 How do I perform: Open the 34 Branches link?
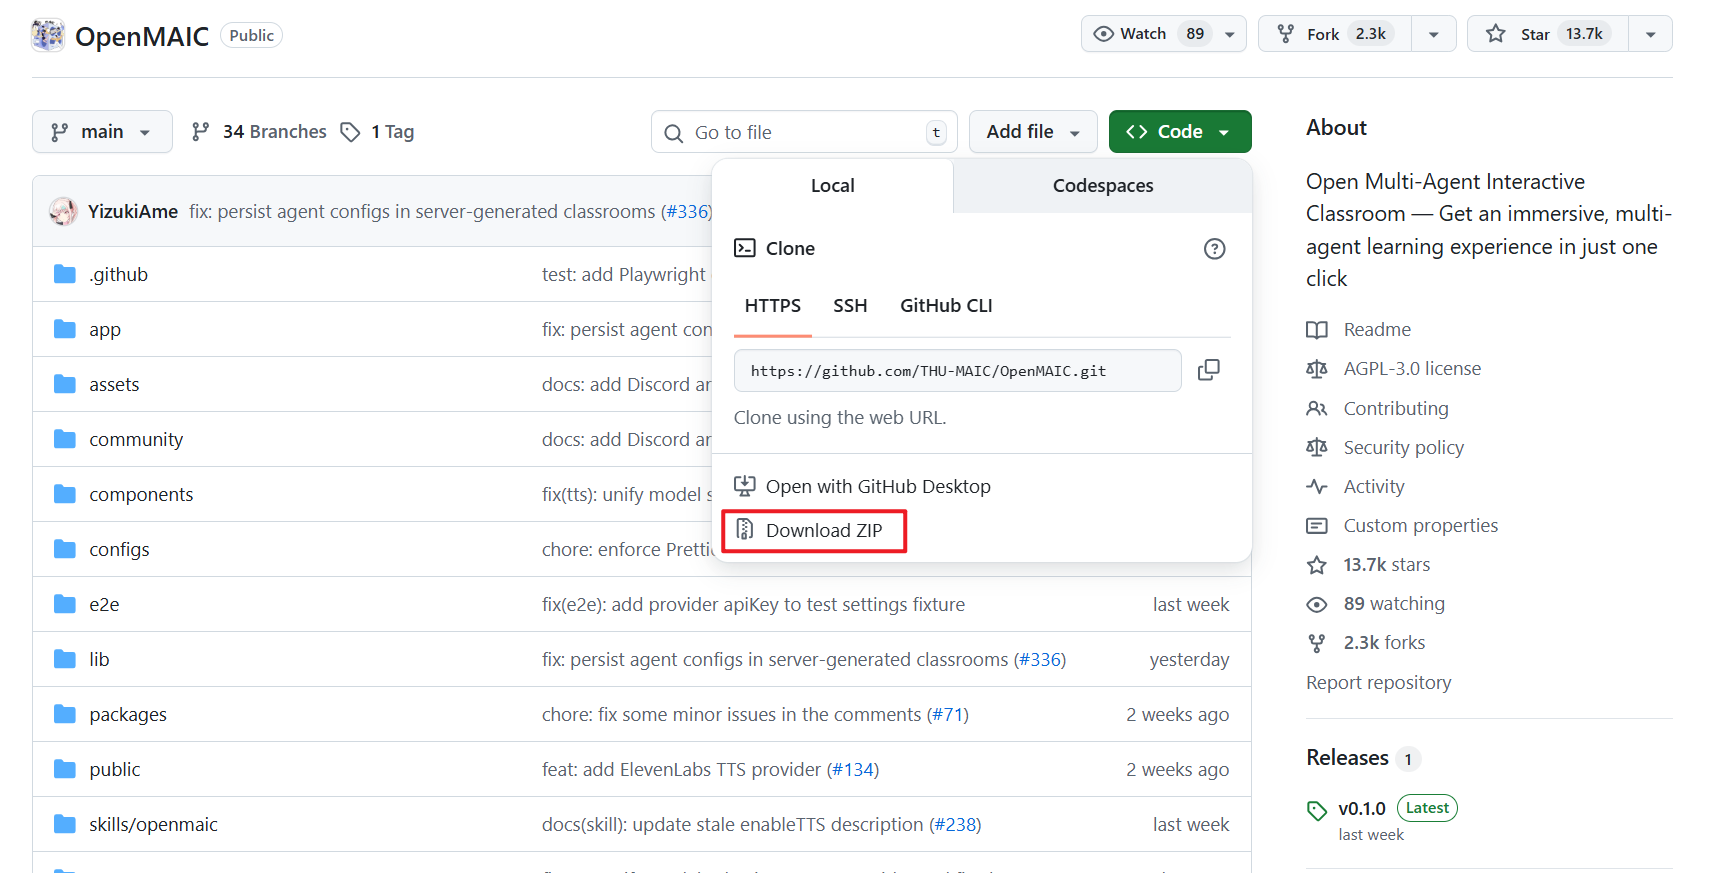[260, 132]
